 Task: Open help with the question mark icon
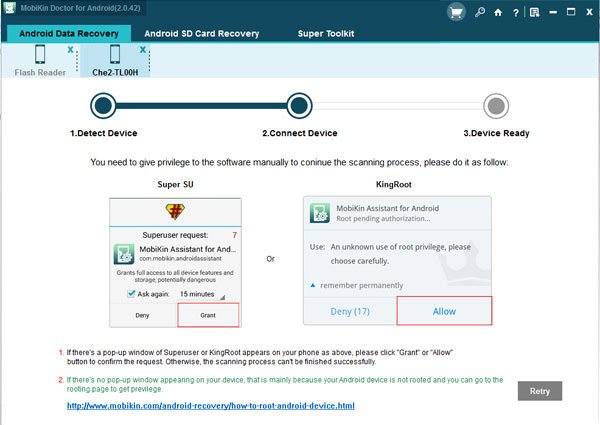515,13
